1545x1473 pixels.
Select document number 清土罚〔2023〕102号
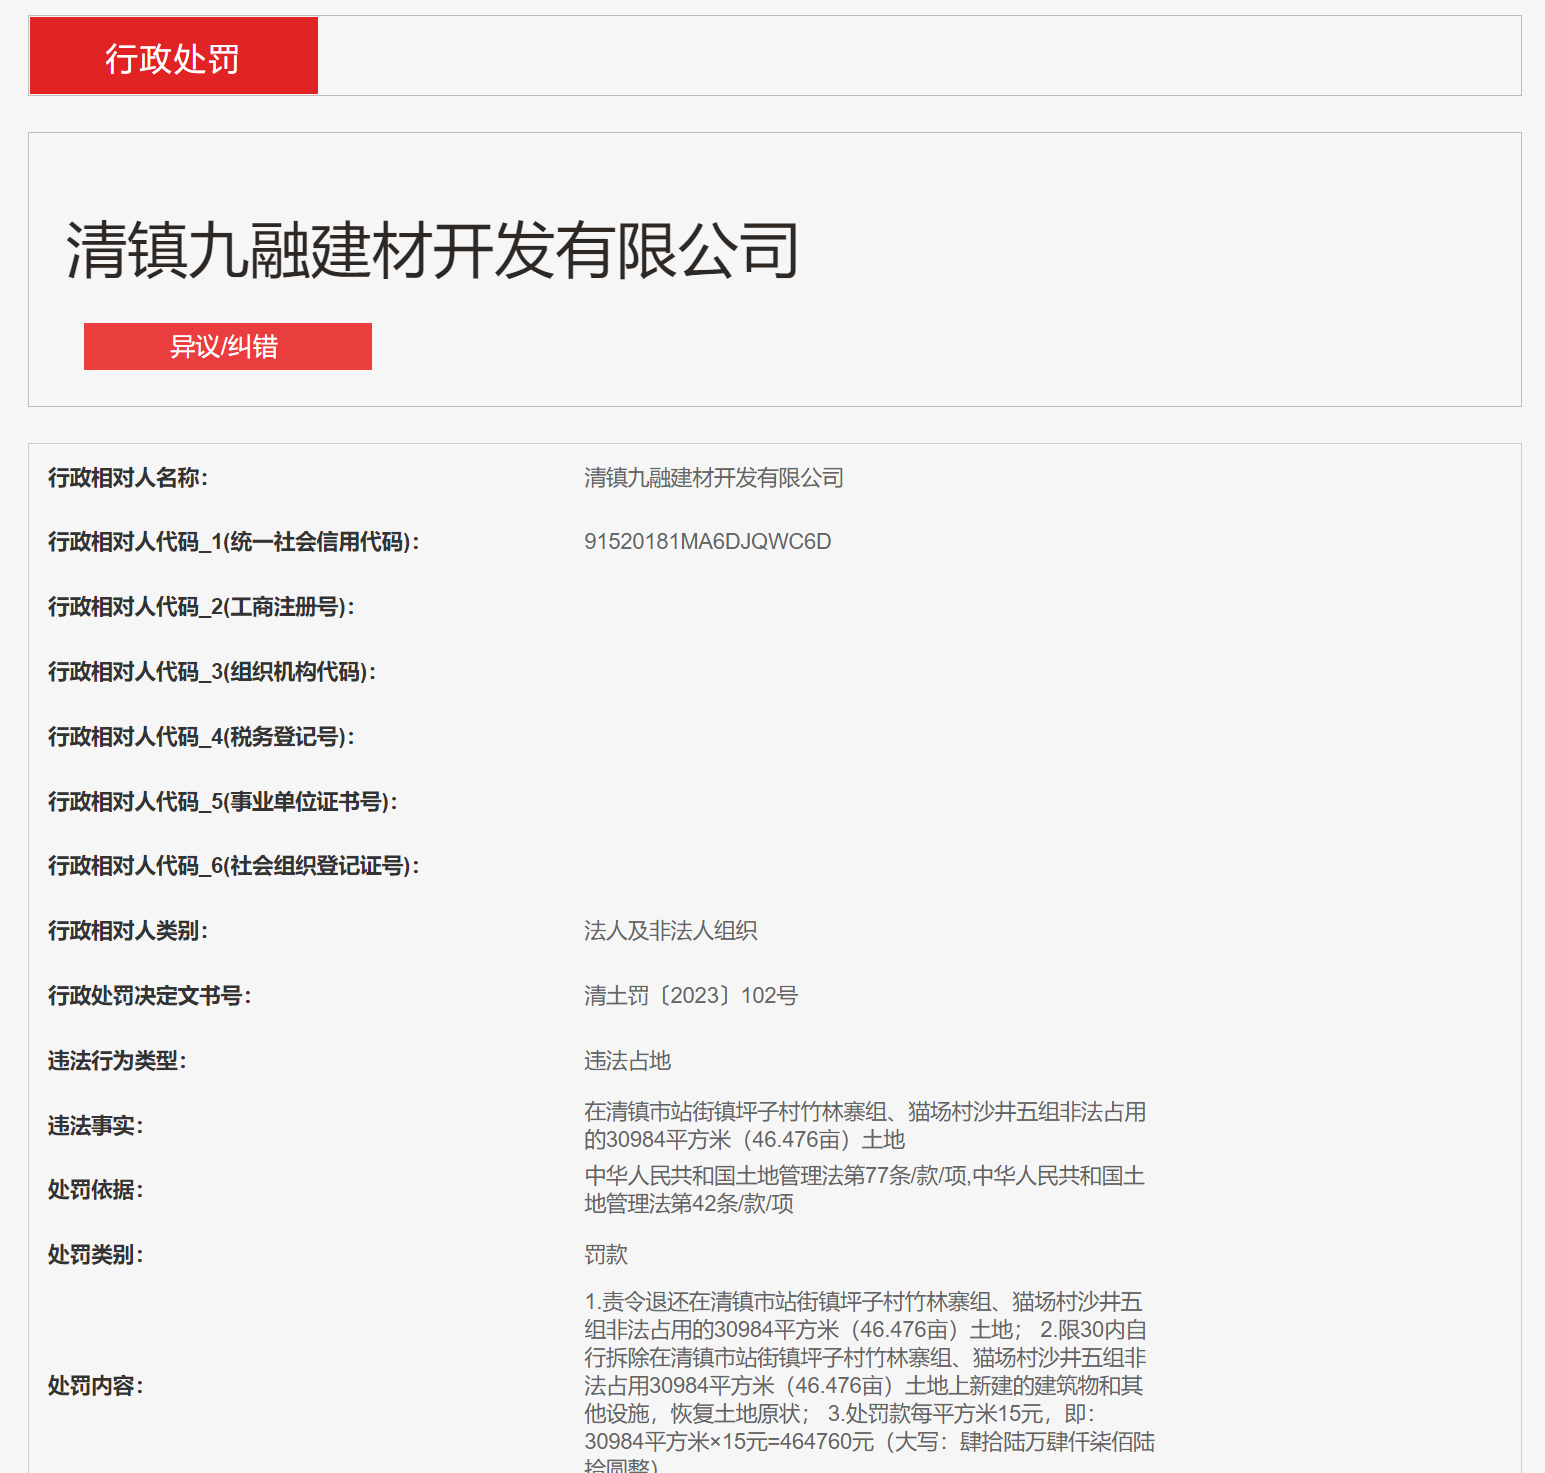691,996
